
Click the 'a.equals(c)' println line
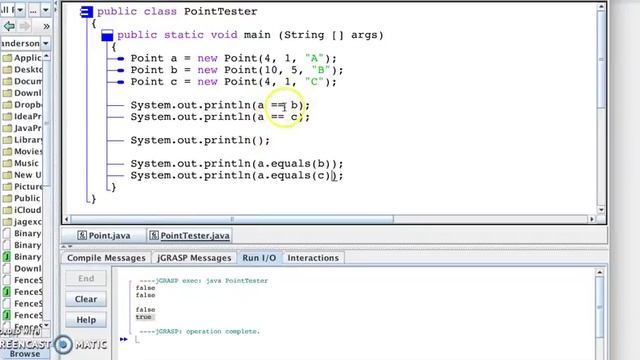[237, 176]
